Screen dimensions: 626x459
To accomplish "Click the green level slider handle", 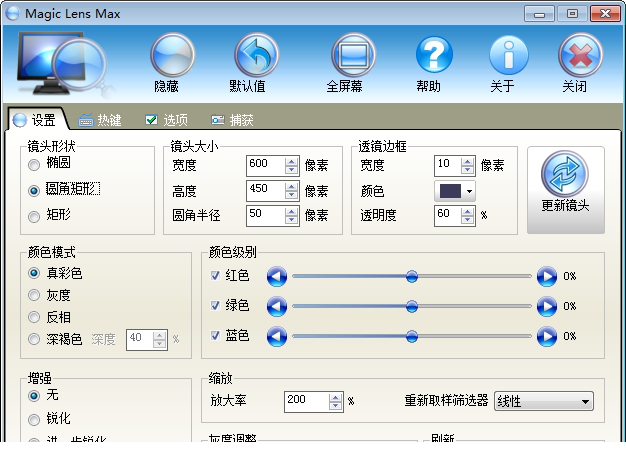I will 412,307.
